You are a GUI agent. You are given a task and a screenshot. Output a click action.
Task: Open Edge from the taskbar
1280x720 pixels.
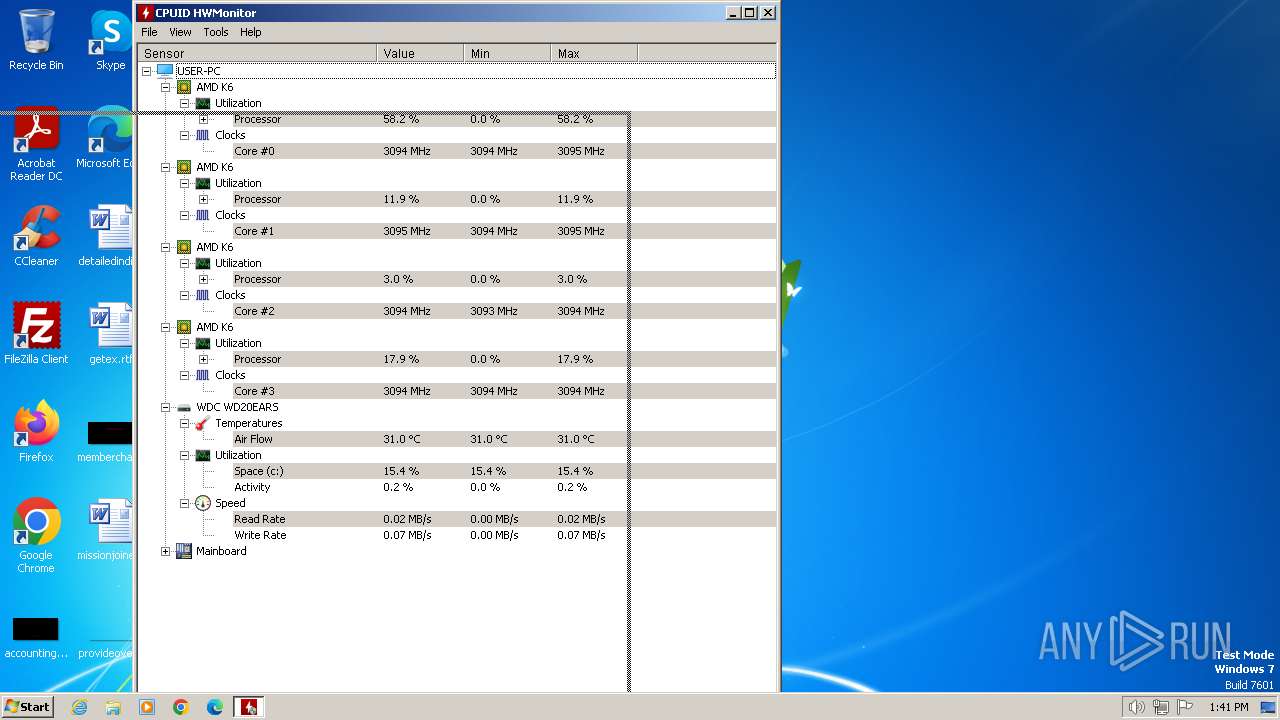tap(215, 707)
